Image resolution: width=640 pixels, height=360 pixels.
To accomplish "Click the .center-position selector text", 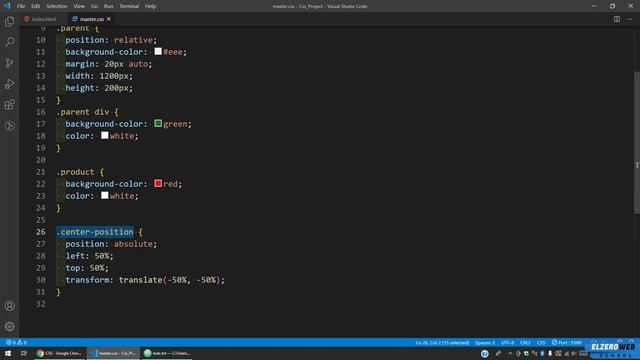I will 95,232.
